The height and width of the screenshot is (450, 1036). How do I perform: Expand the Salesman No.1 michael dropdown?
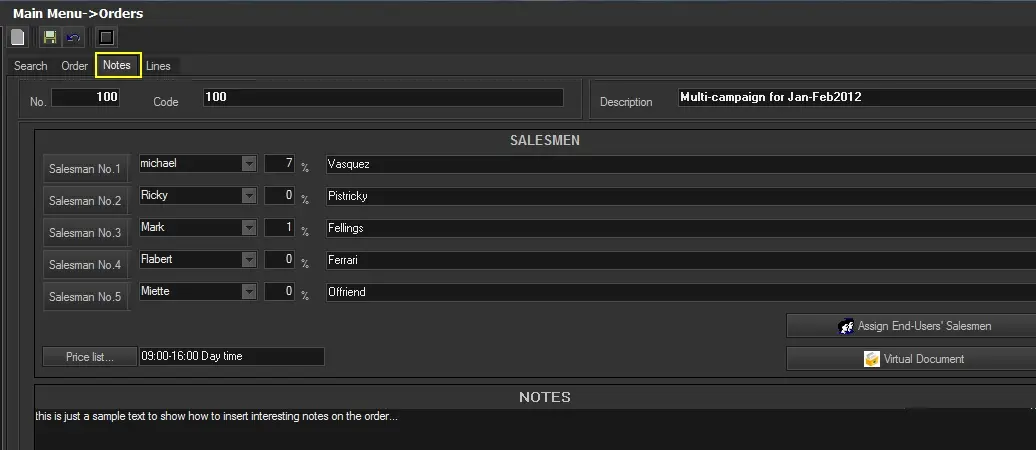[249, 164]
